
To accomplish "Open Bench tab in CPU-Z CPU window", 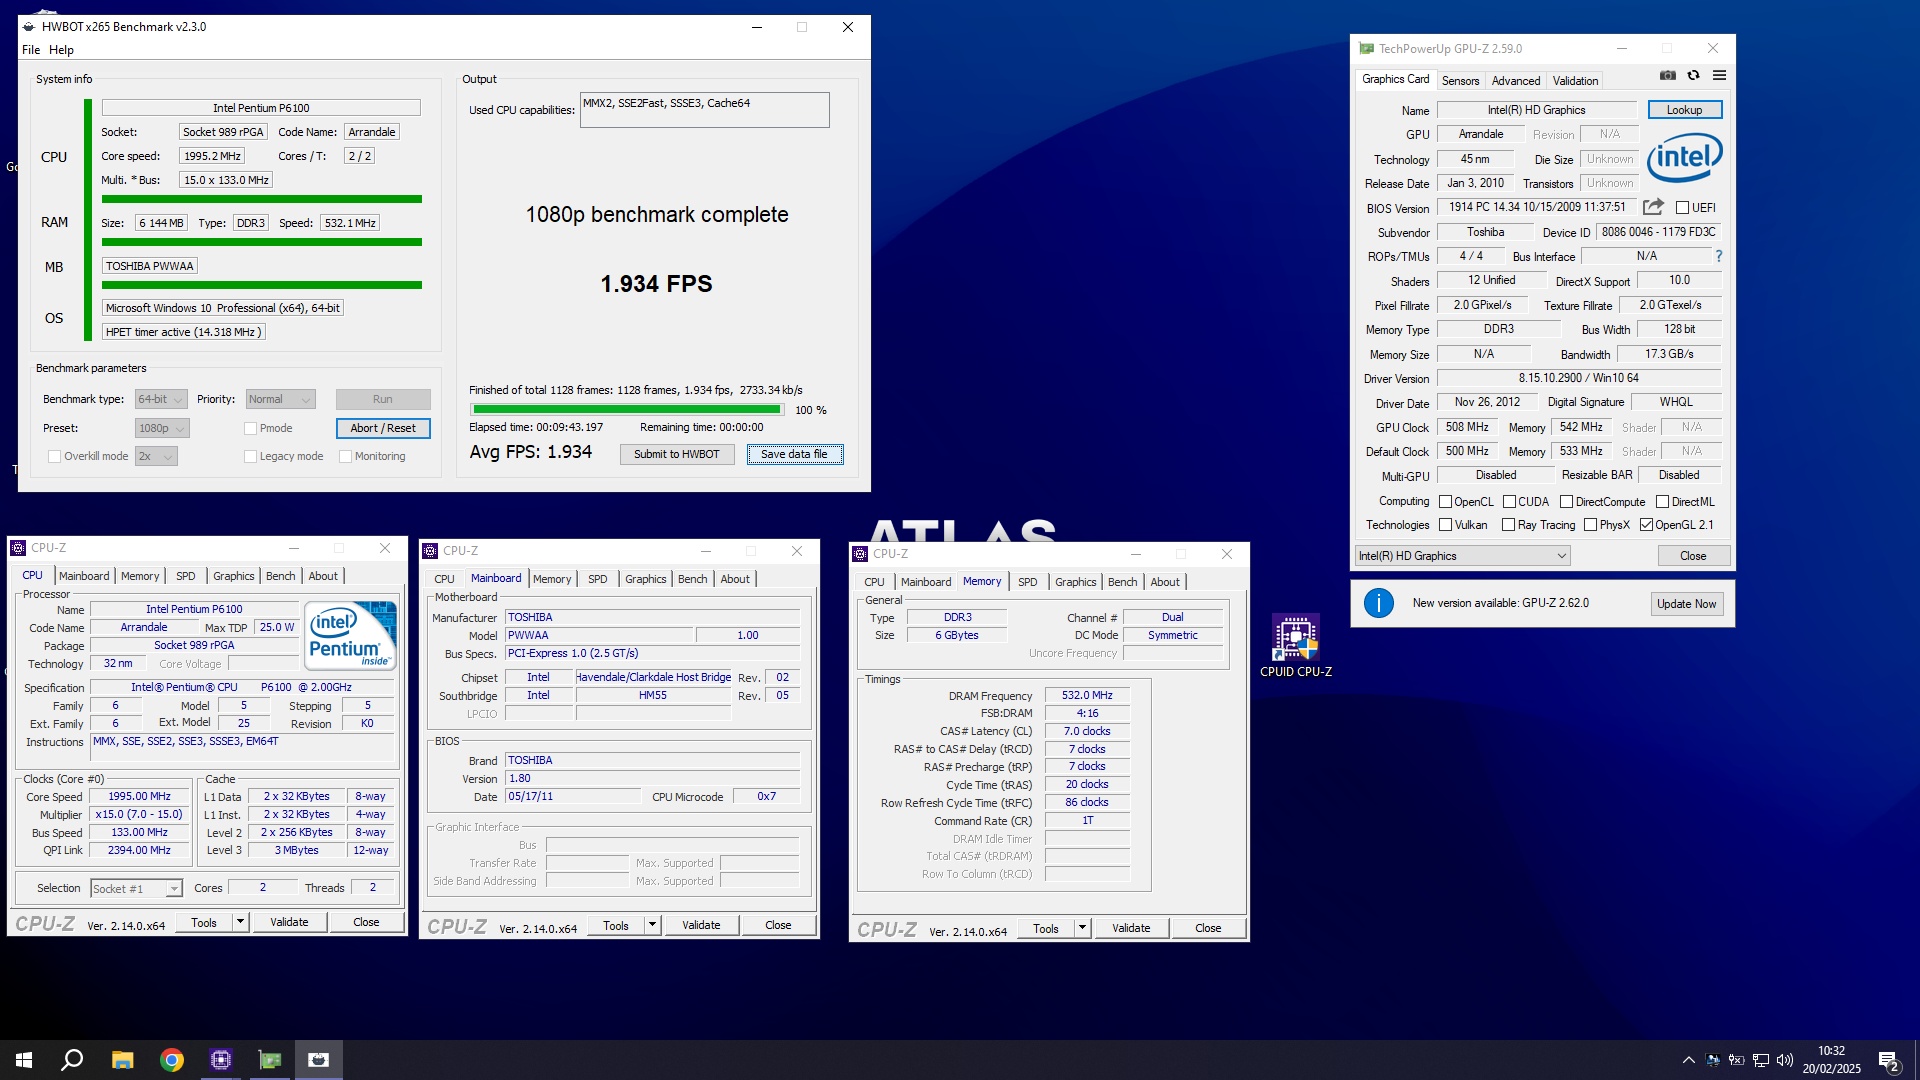I will coord(280,576).
